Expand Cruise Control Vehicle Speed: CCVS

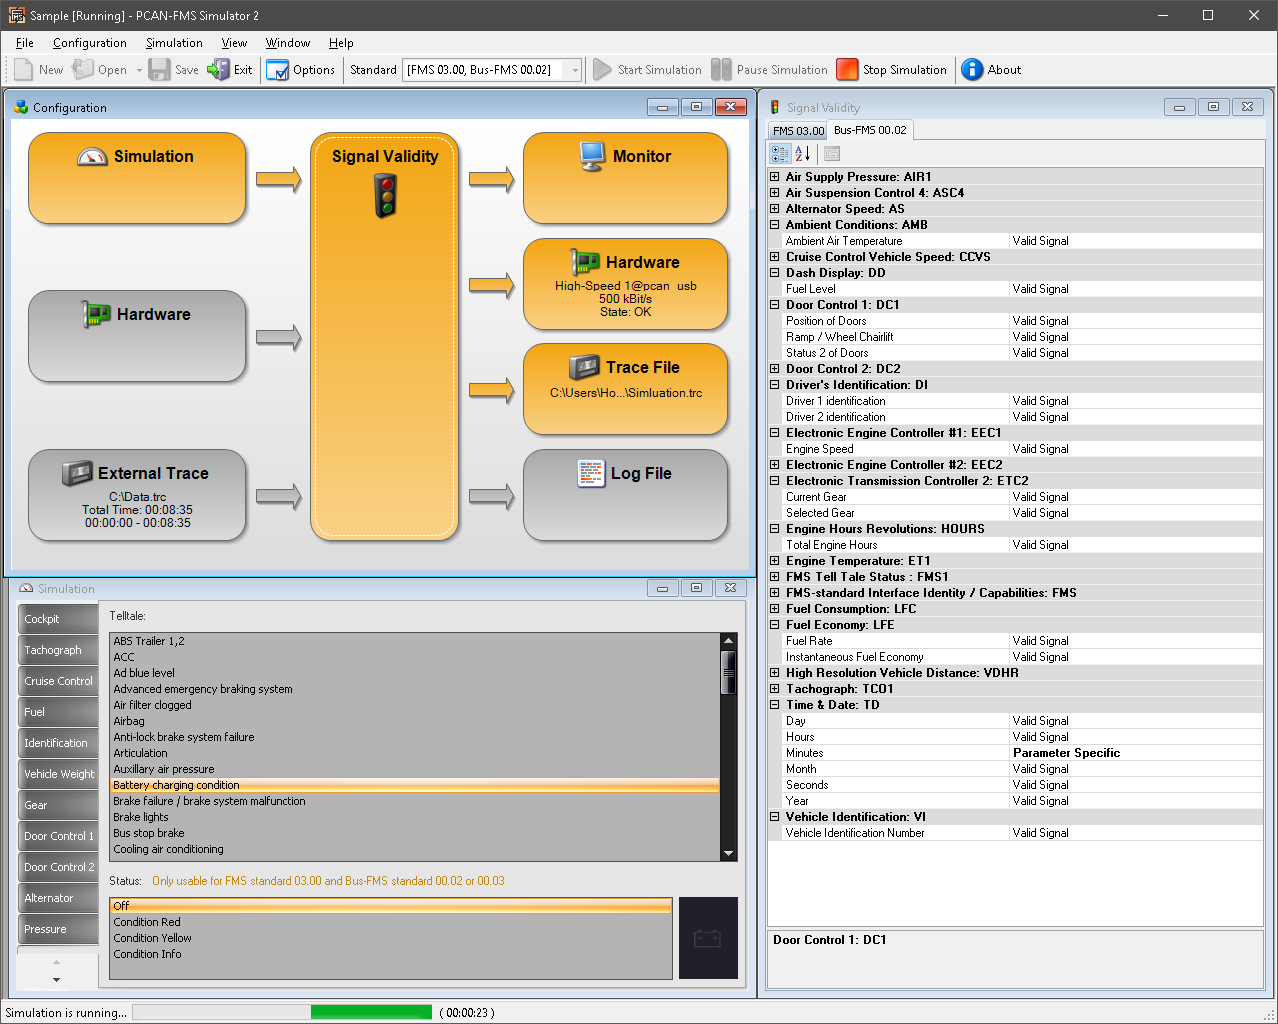tap(775, 257)
